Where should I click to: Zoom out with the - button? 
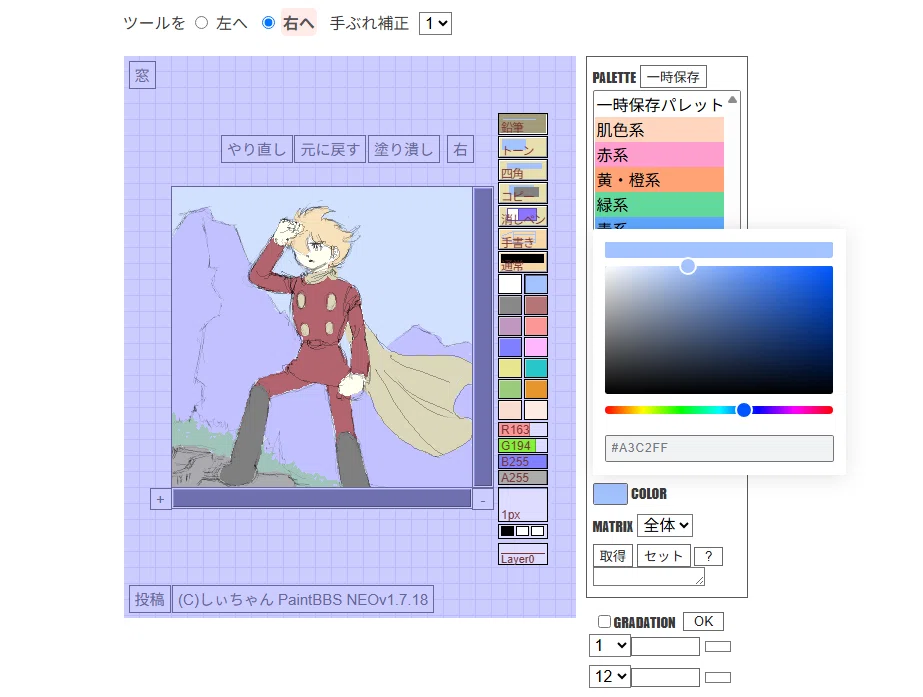(x=483, y=500)
